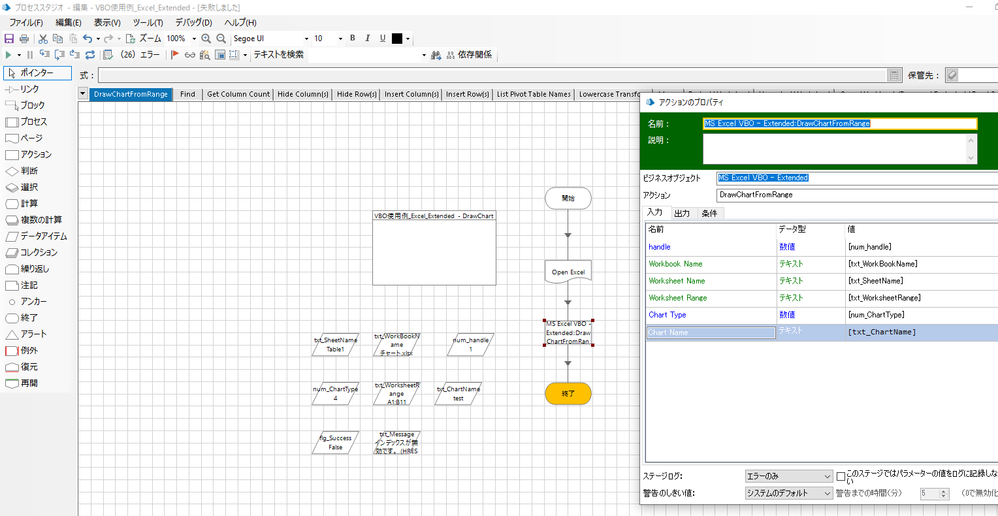Switch to the Conditions tab in properties
998x516 pixels.
click(710, 213)
